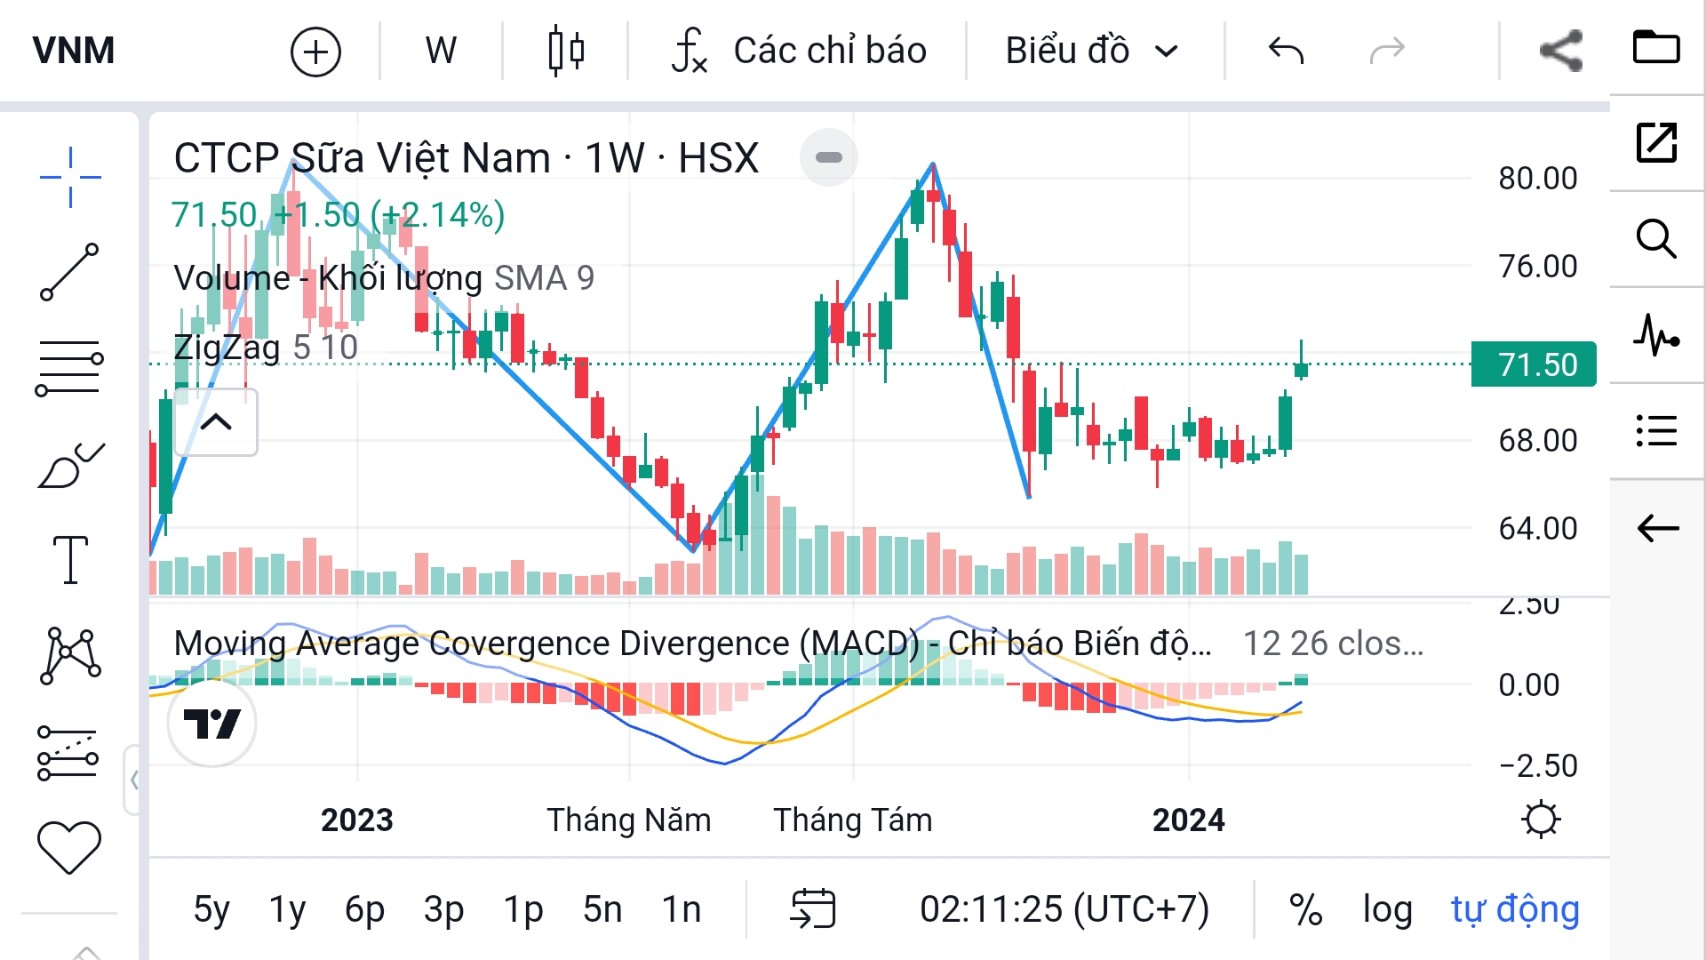Set the 1y time range
Image resolution: width=1706 pixels, height=960 pixels.
coord(288,909)
